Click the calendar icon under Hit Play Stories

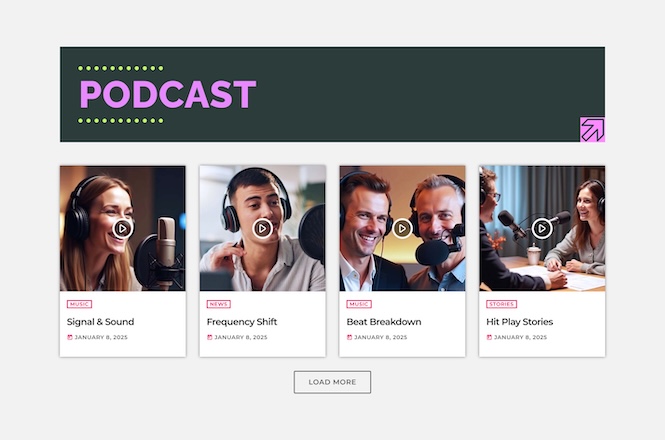[x=490, y=338]
